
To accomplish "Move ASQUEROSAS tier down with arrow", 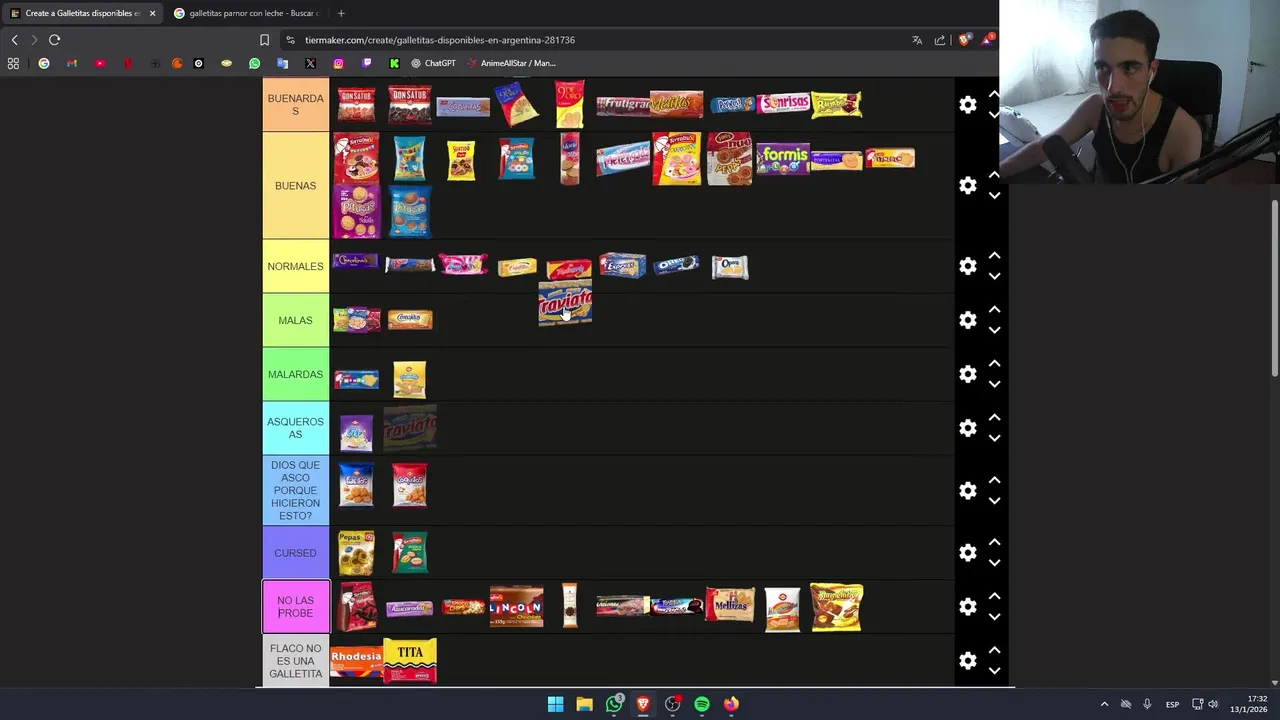I will [x=994, y=439].
